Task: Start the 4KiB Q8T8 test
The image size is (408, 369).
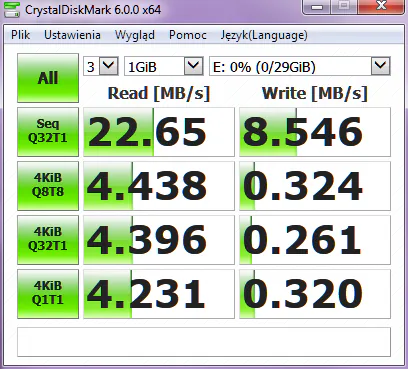Action: pos(48,186)
